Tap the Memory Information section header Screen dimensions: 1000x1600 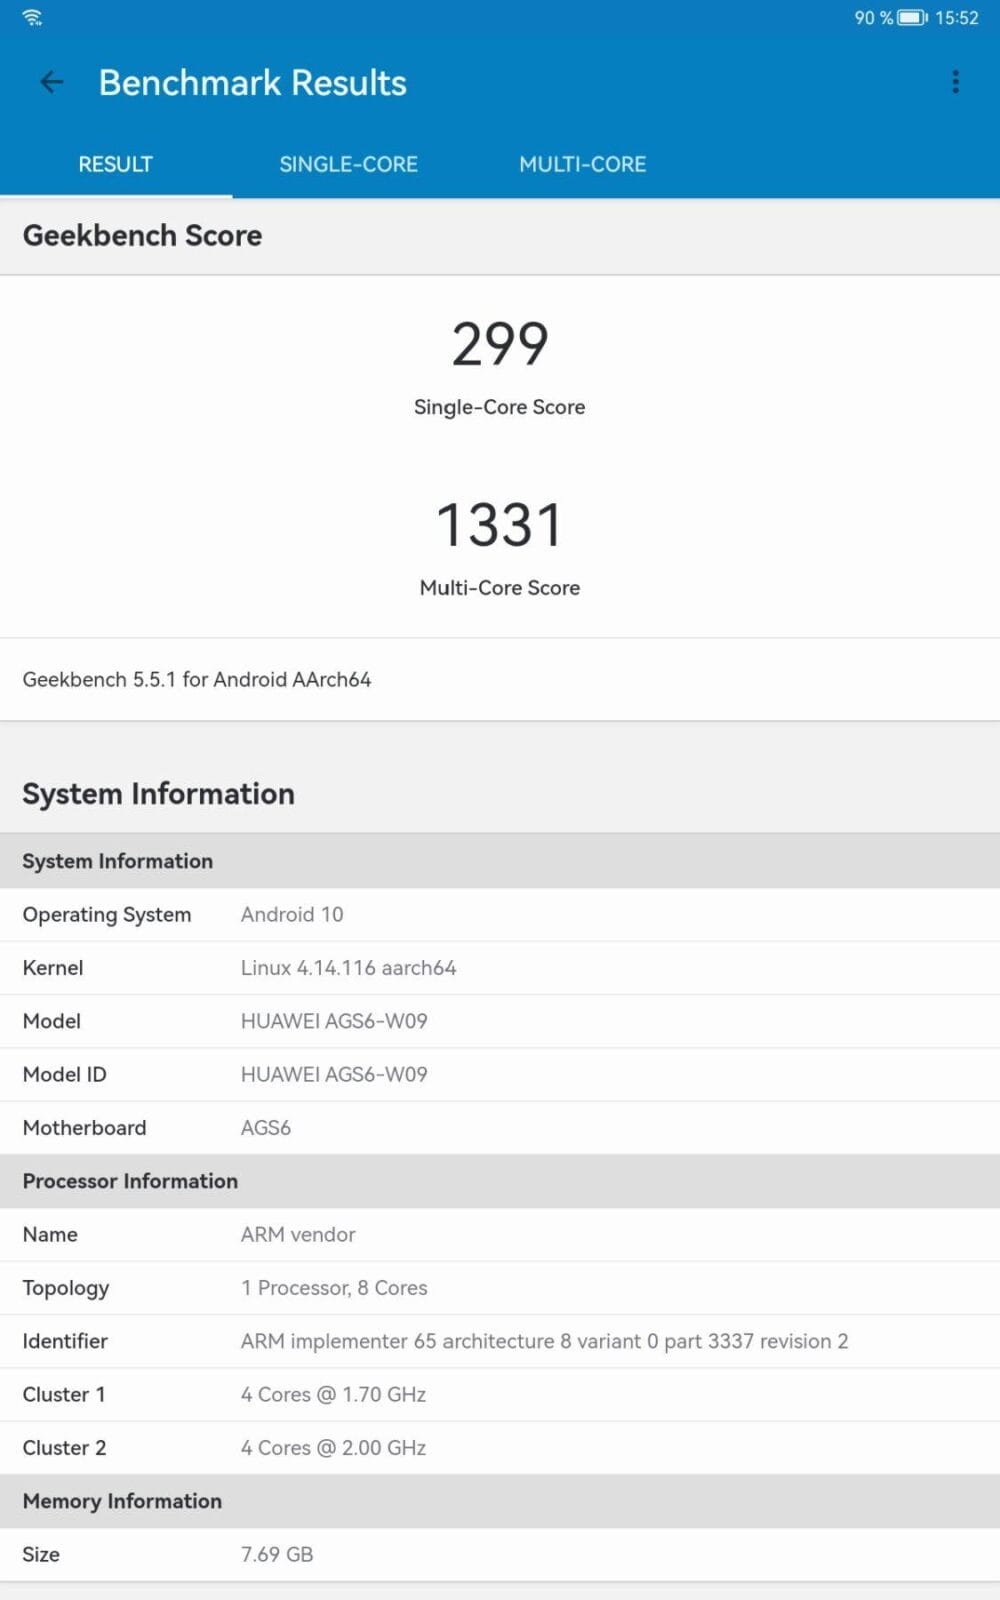(500, 1501)
